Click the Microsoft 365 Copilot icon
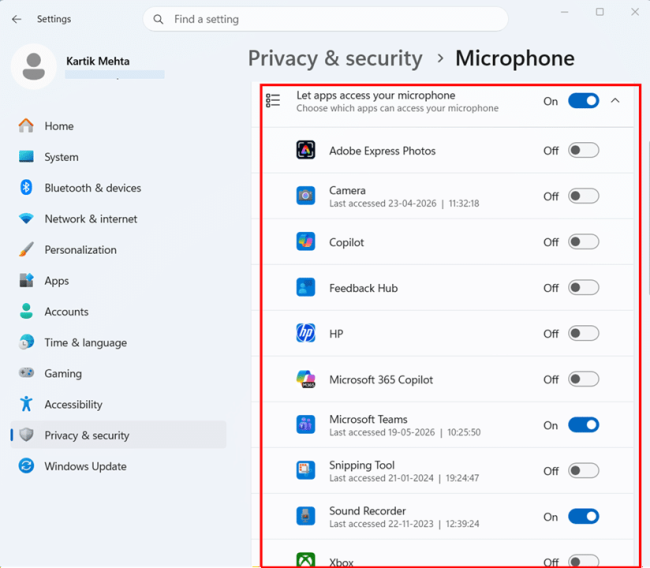Viewport: 650px width, 568px height. (306, 379)
